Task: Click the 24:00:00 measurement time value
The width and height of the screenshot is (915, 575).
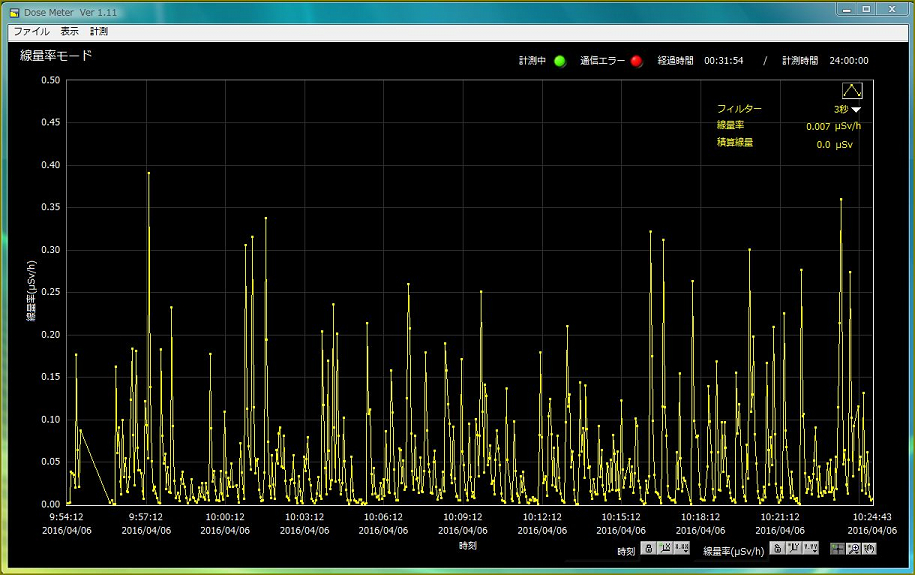Action: click(x=848, y=61)
